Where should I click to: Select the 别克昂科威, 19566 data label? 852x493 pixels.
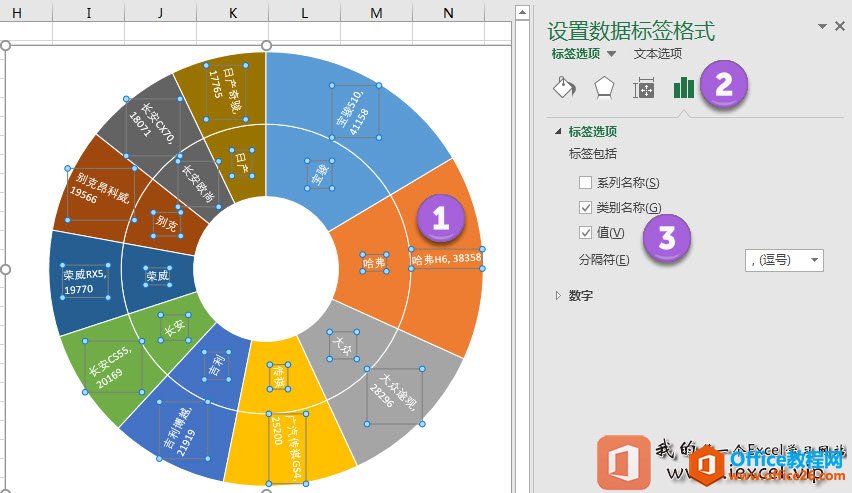[101, 195]
